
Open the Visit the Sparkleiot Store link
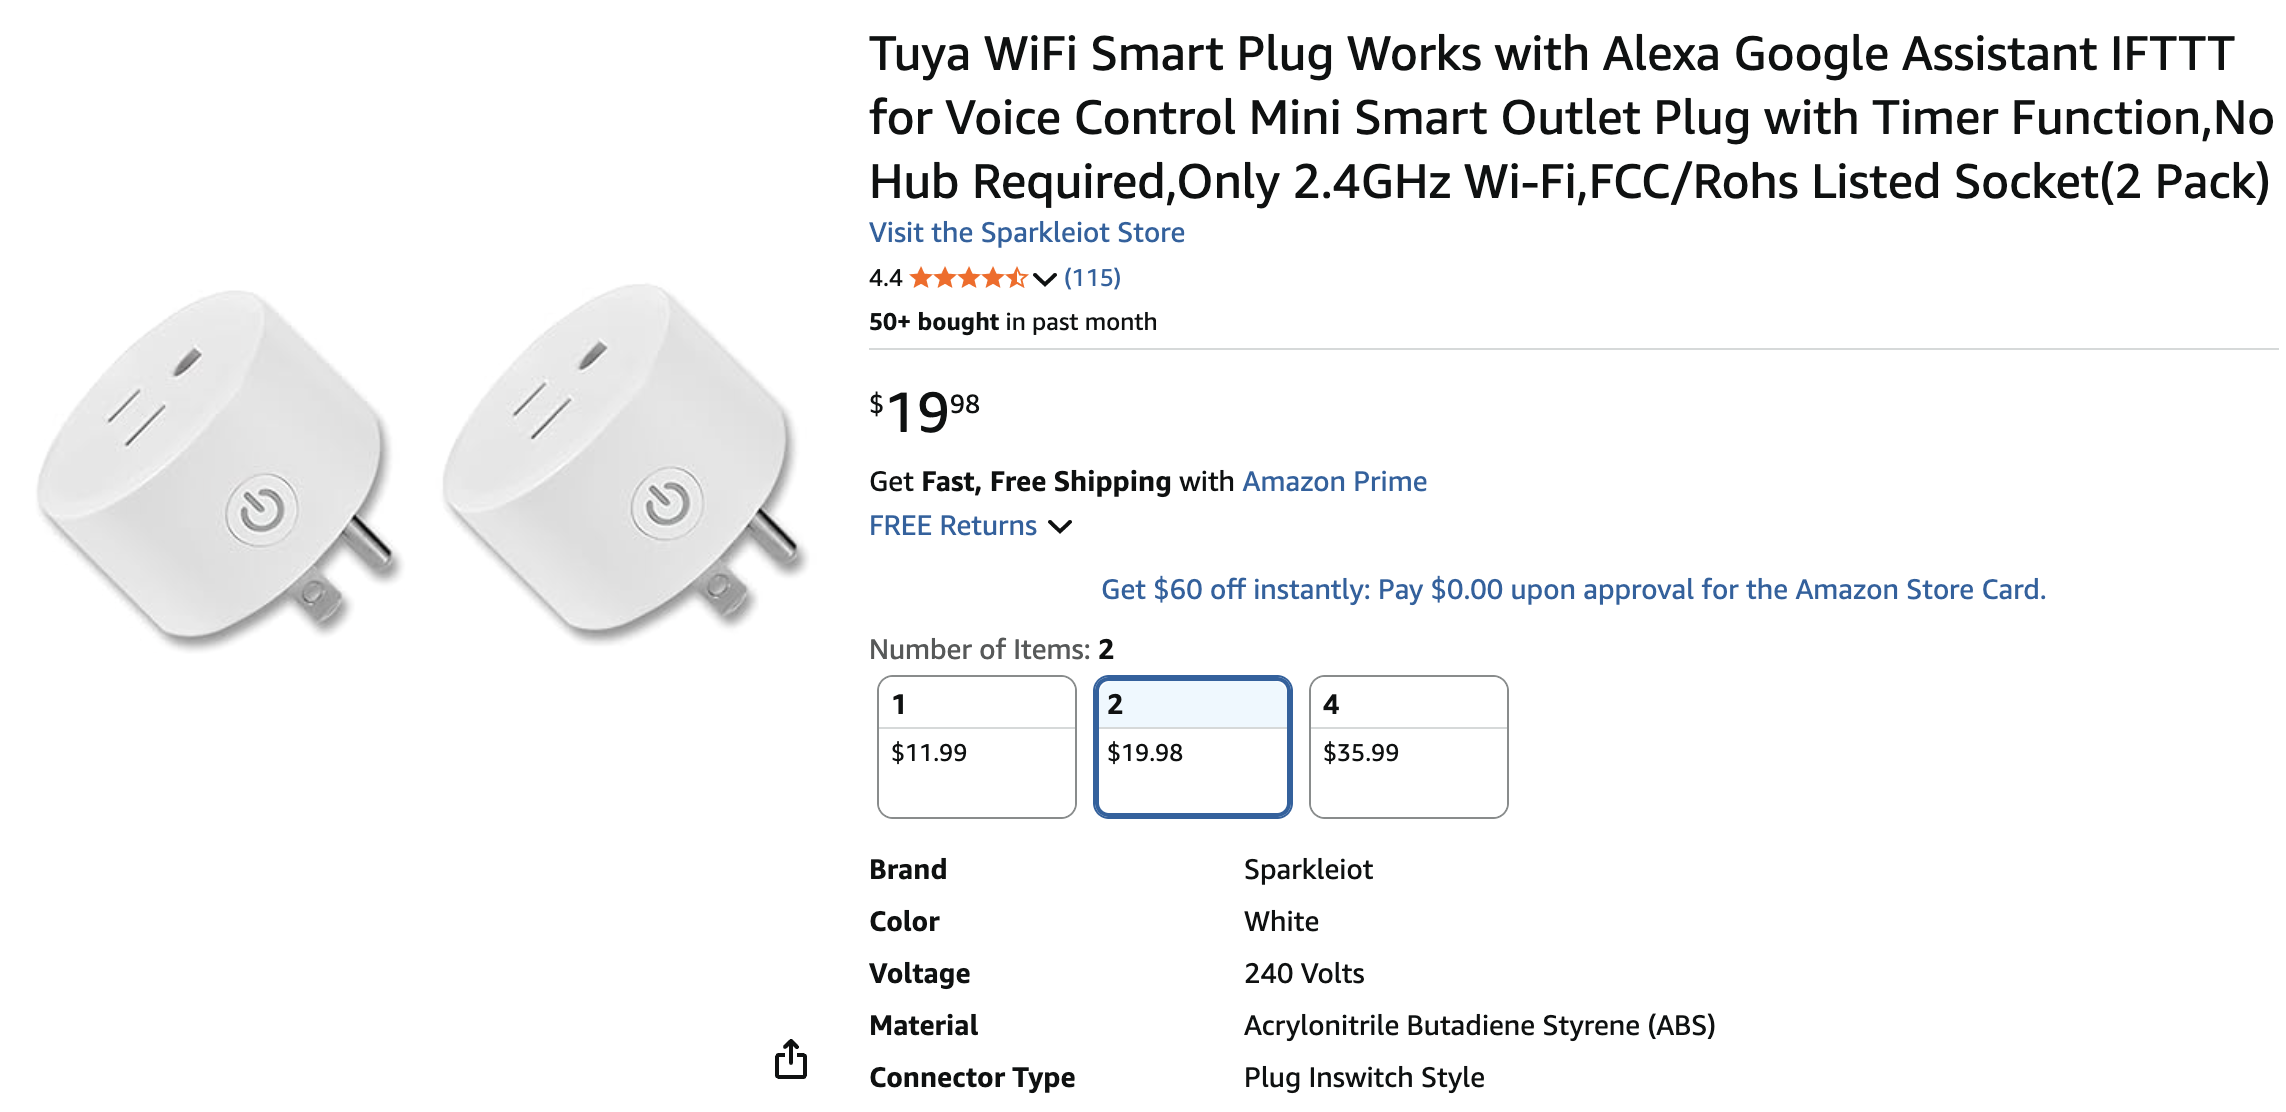1026,233
